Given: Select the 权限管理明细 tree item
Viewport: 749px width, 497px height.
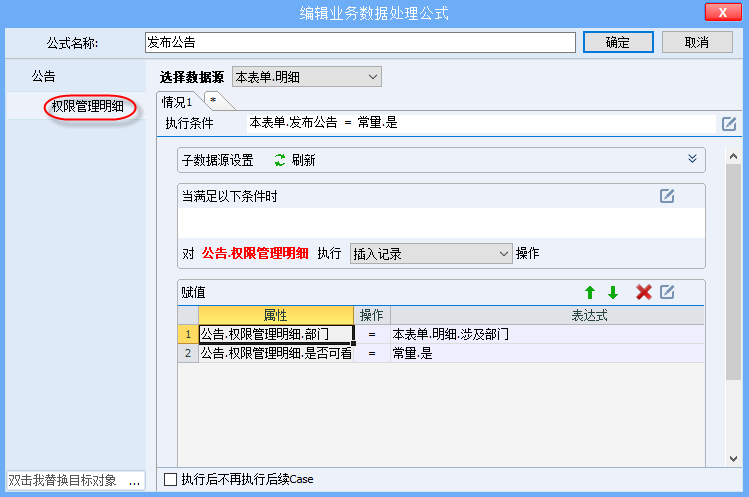Looking at the screenshot, I should [x=87, y=106].
